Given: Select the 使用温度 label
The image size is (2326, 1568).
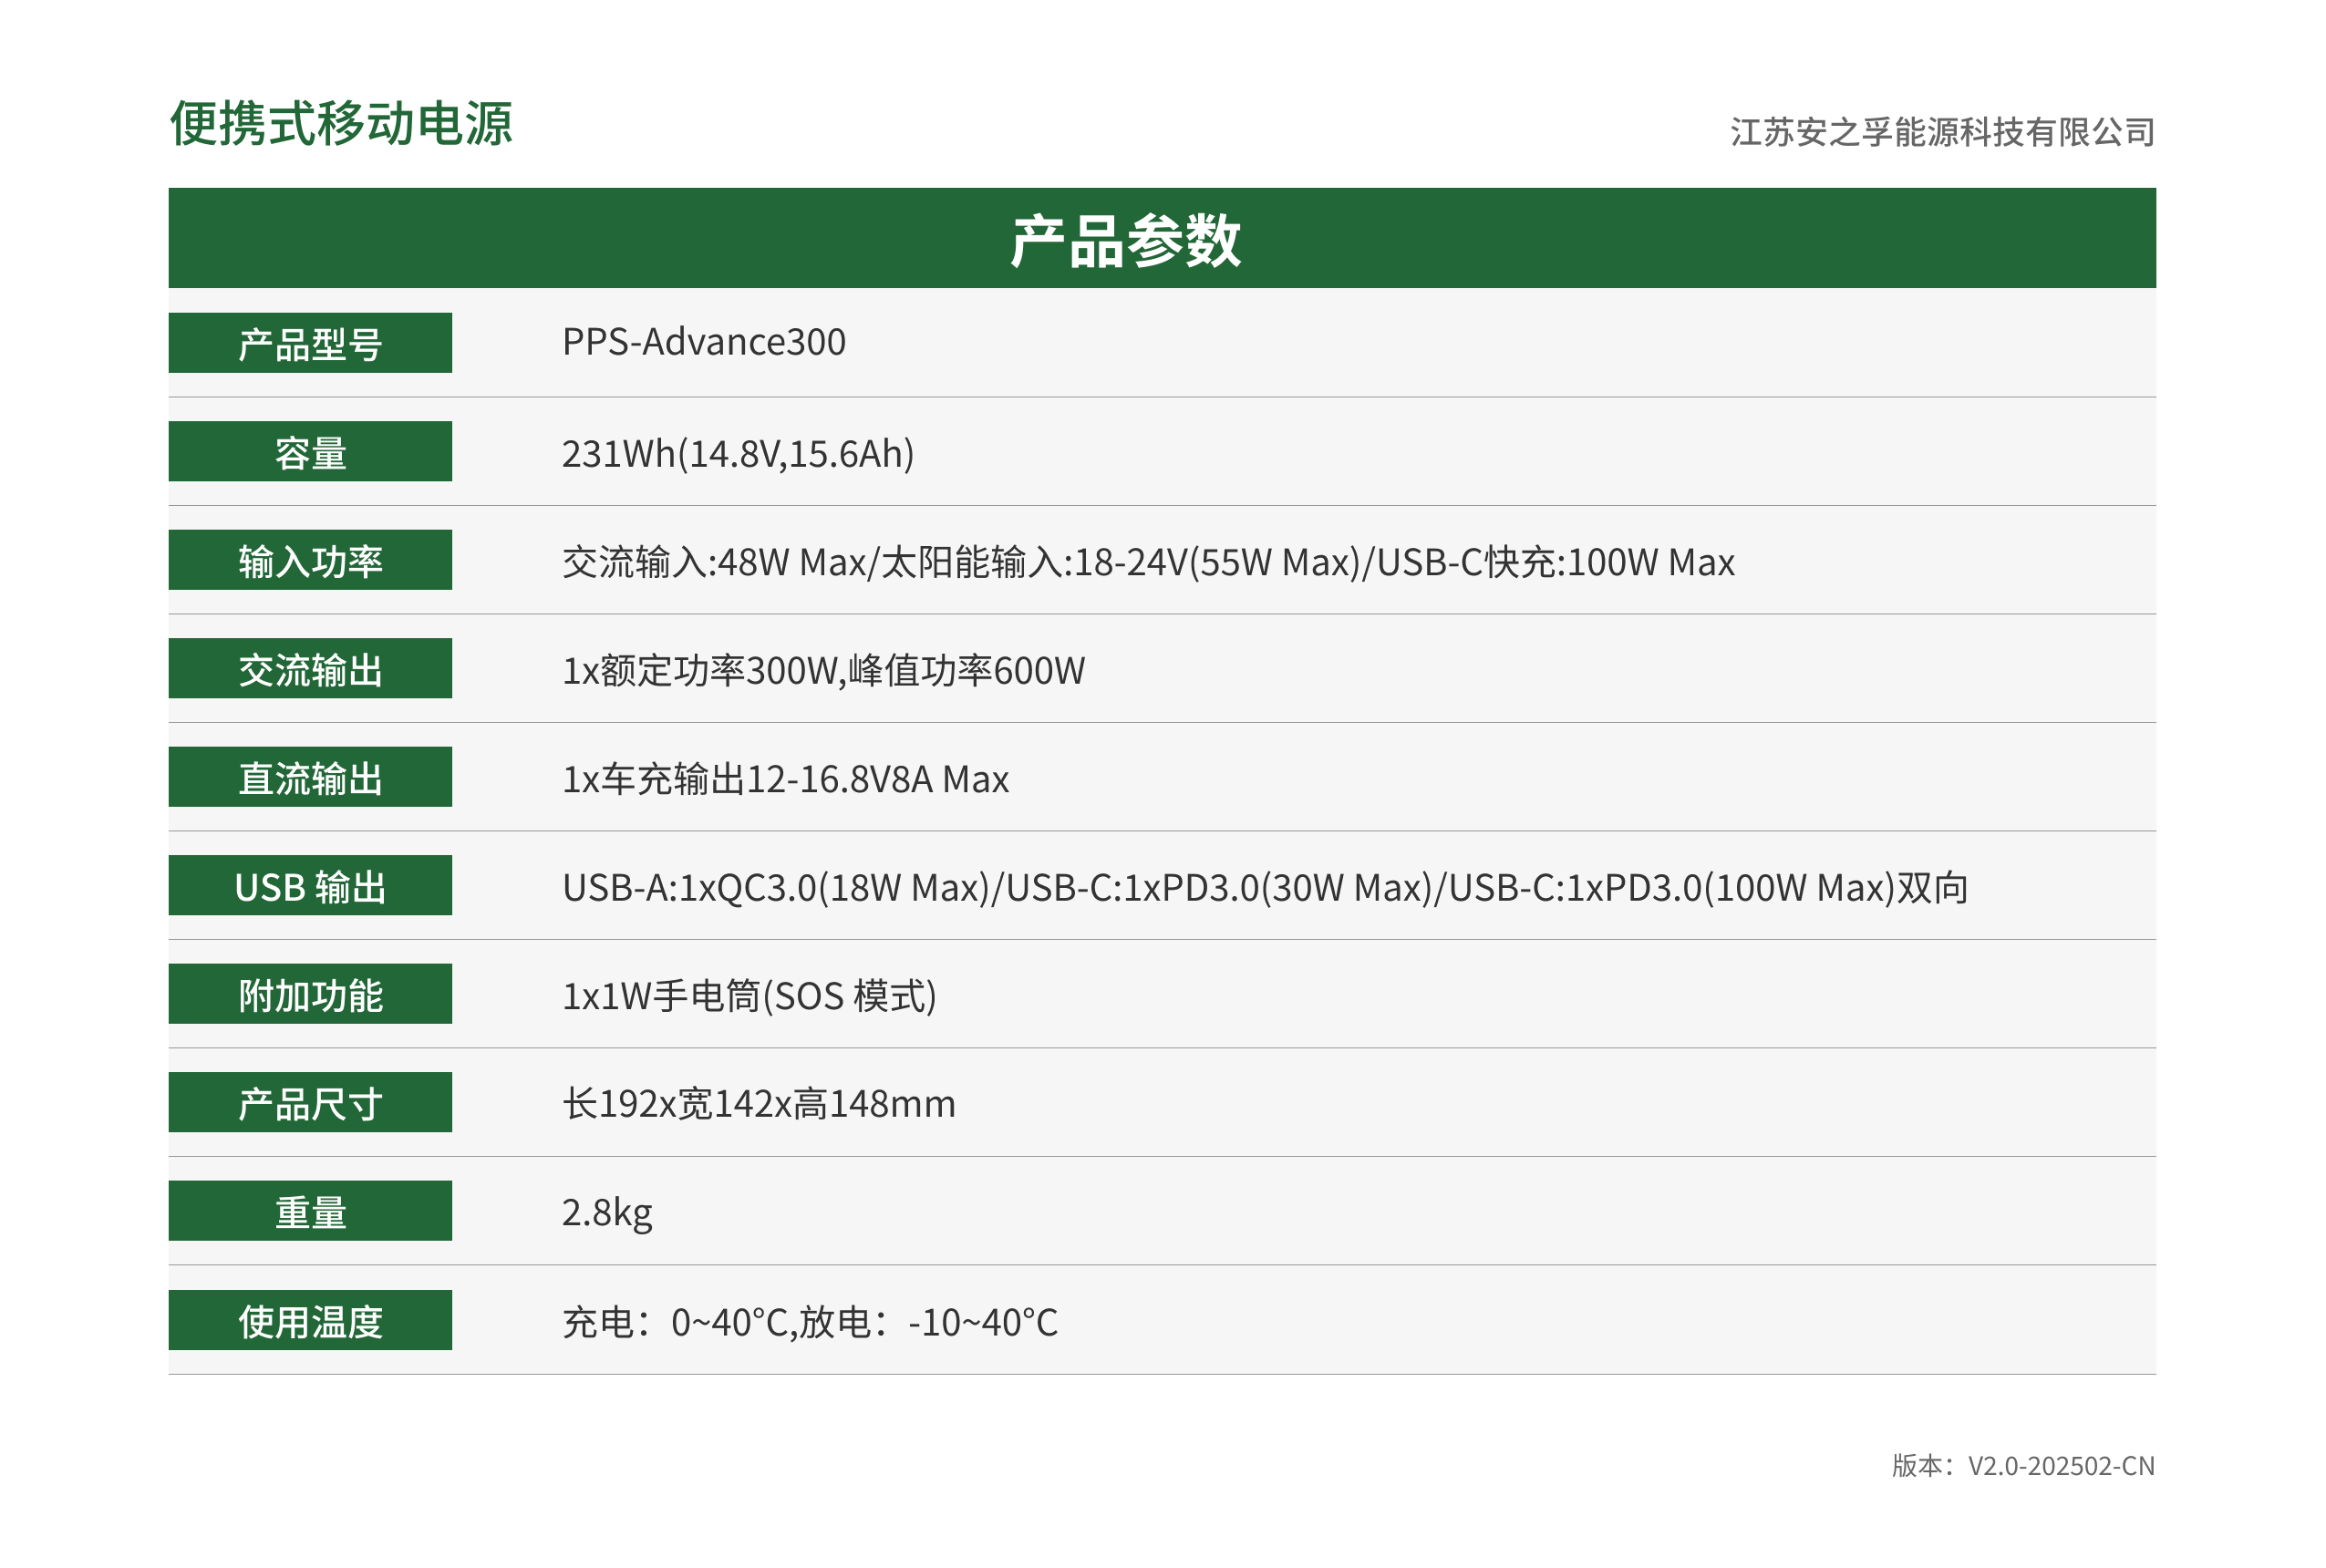Looking at the screenshot, I should (x=310, y=1320).
